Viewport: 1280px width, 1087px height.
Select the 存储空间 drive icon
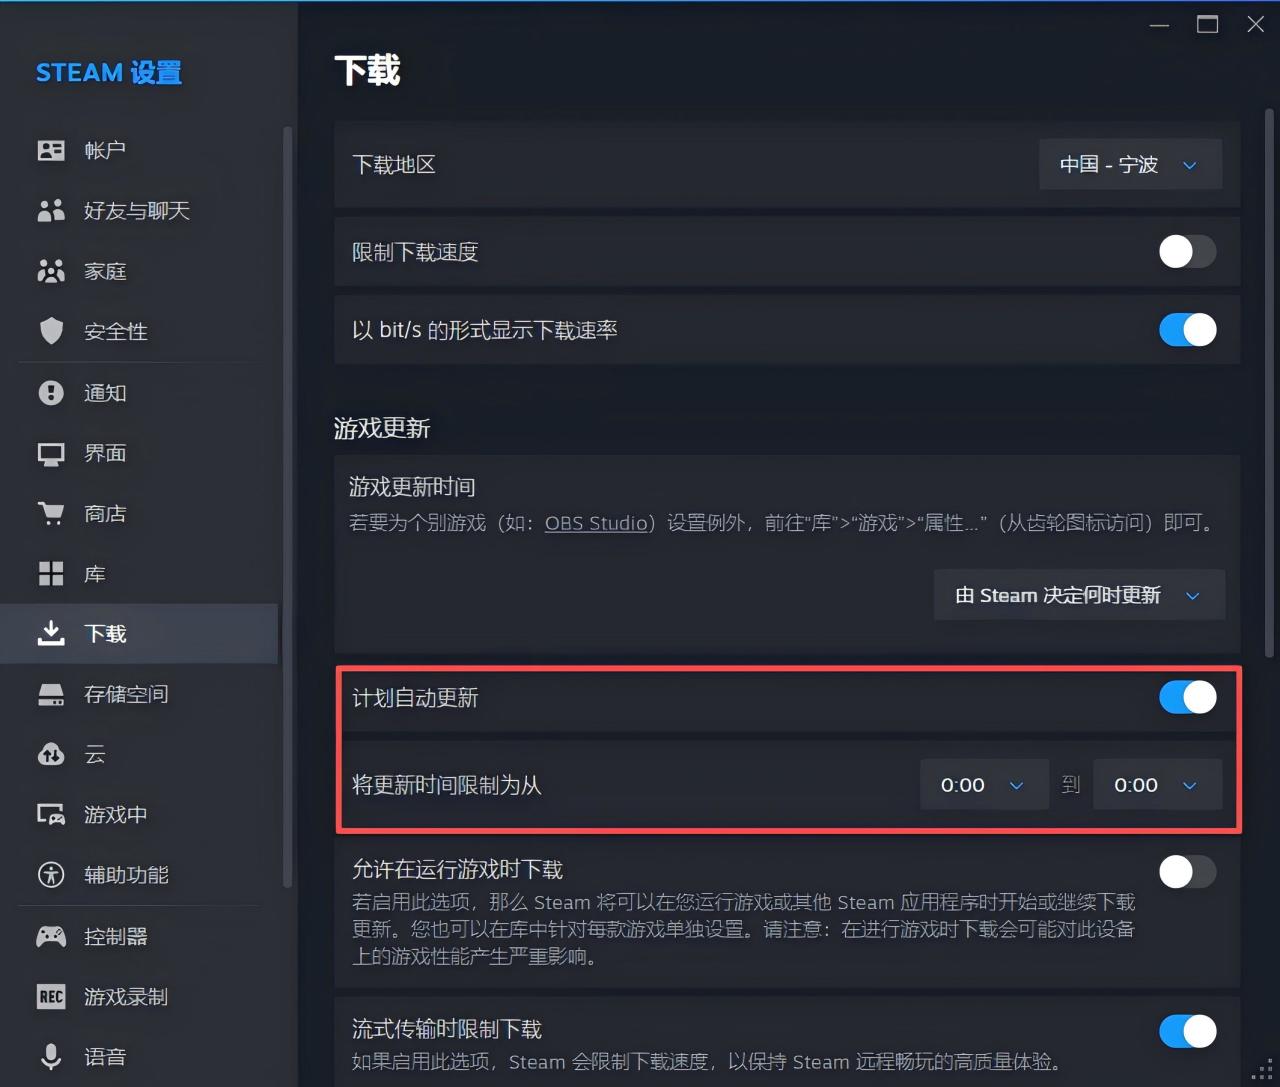51,694
